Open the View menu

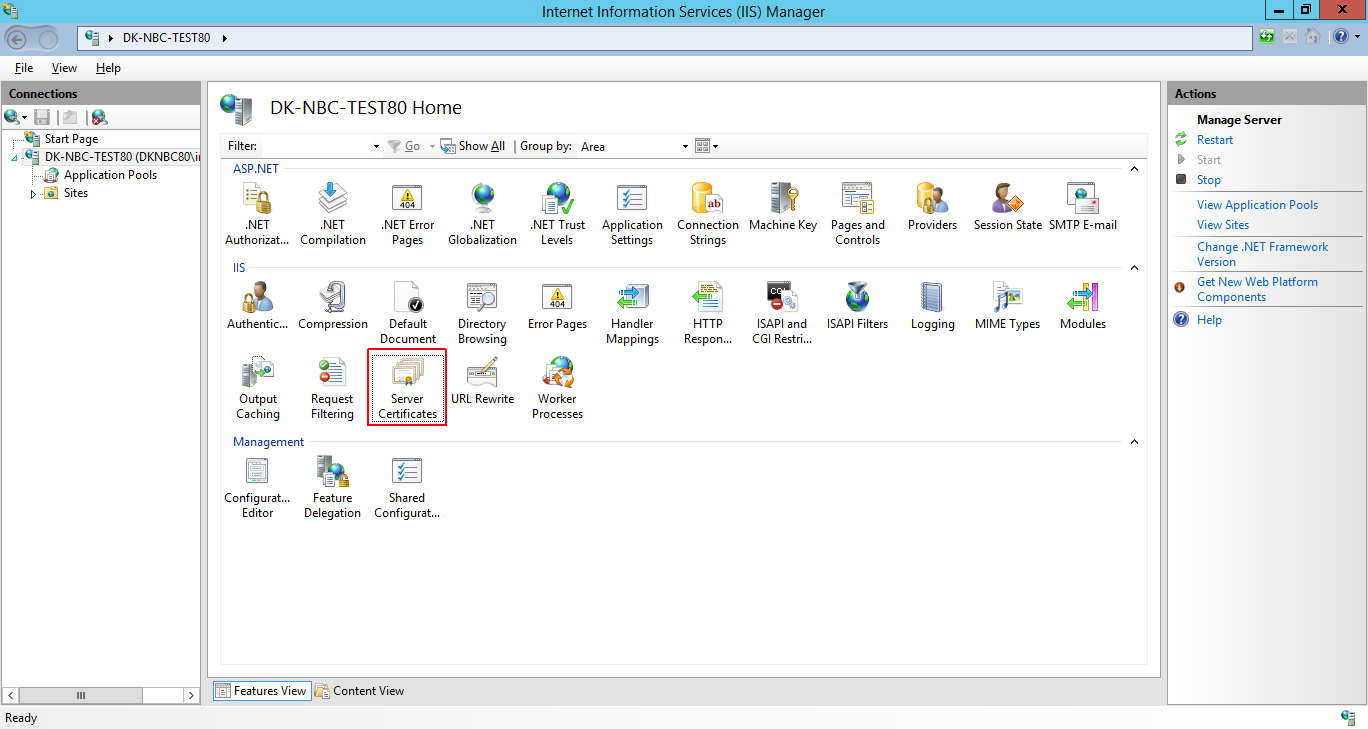pyautogui.click(x=64, y=67)
